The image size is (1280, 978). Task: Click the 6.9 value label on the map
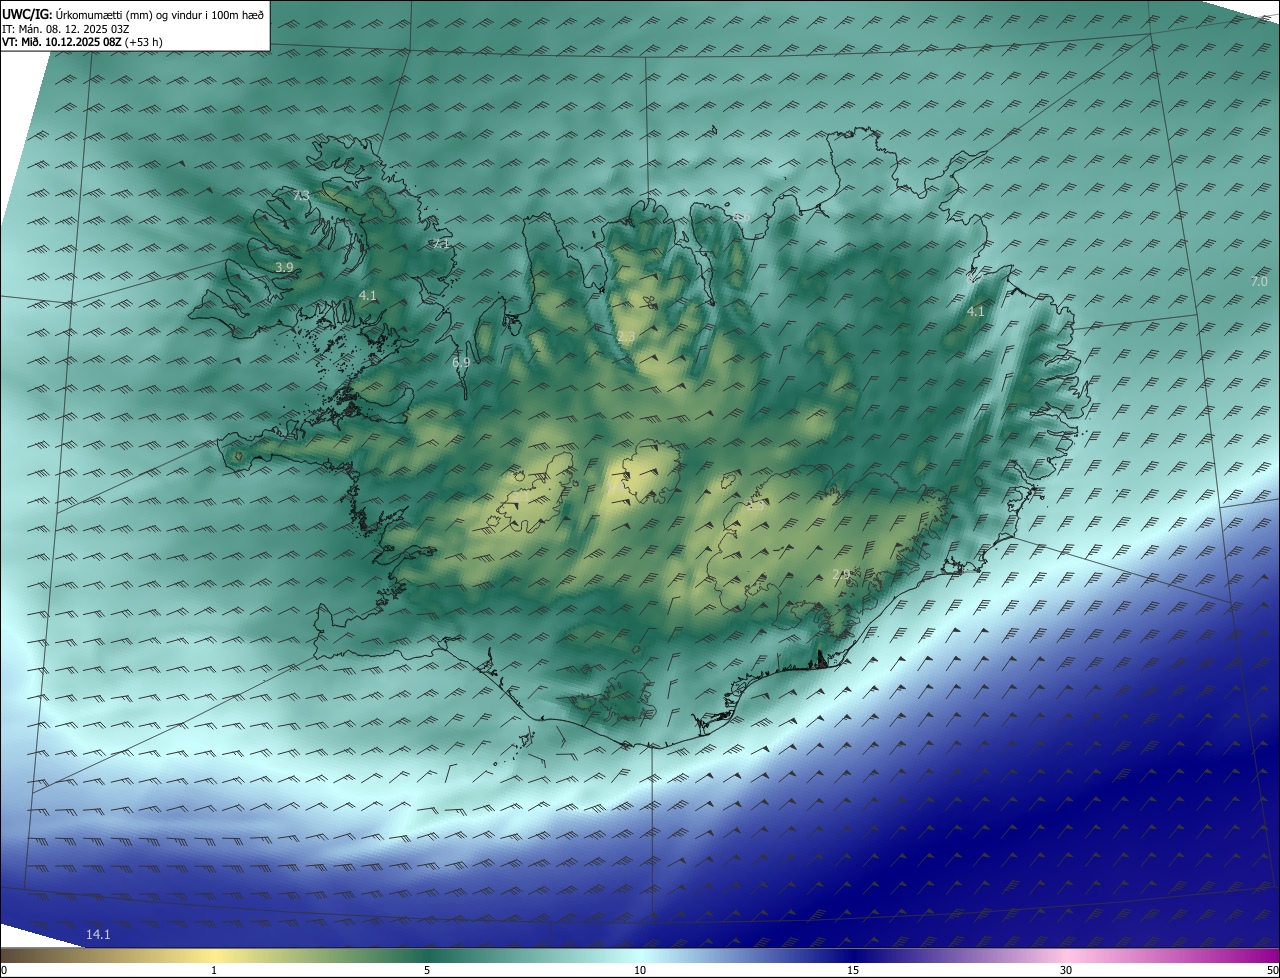[x=461, y=362]
